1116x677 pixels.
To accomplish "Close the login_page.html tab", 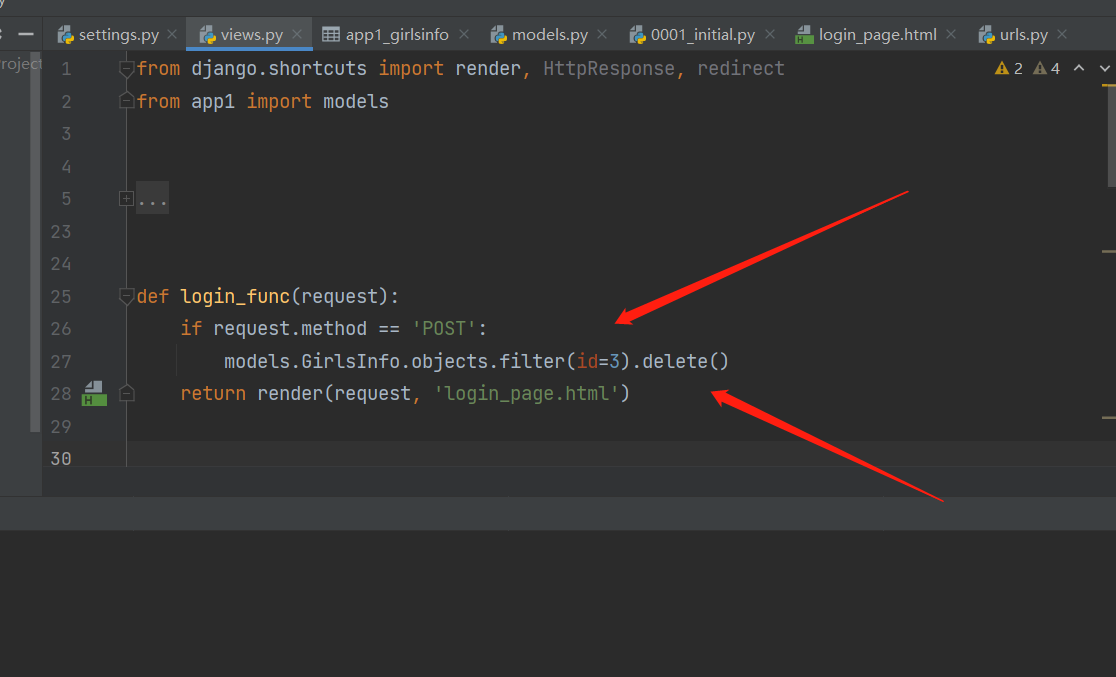I will 951,34.
